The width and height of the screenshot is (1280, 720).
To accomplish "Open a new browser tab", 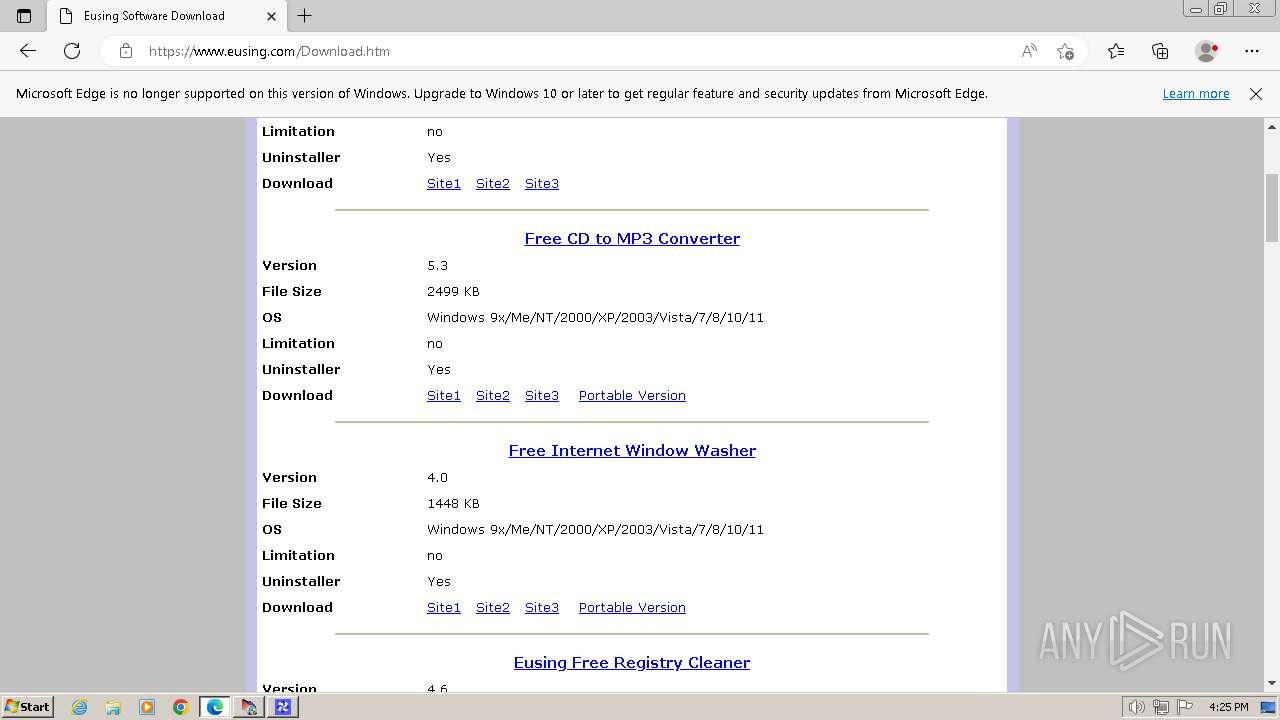I will tap(305, 16).
